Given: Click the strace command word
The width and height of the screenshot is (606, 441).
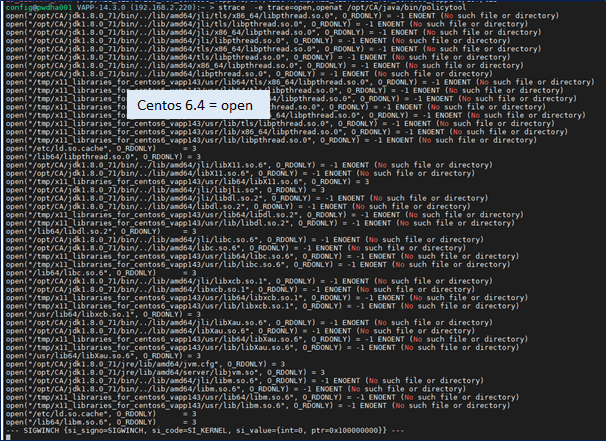Looking at the screenshot, I should coord(232,6).
